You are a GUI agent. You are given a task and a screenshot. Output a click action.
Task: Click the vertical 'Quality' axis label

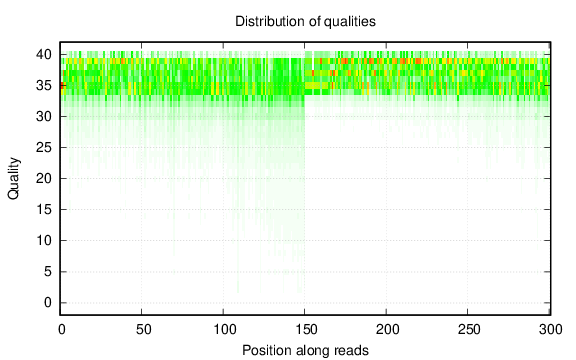click(x=13, y=179)
